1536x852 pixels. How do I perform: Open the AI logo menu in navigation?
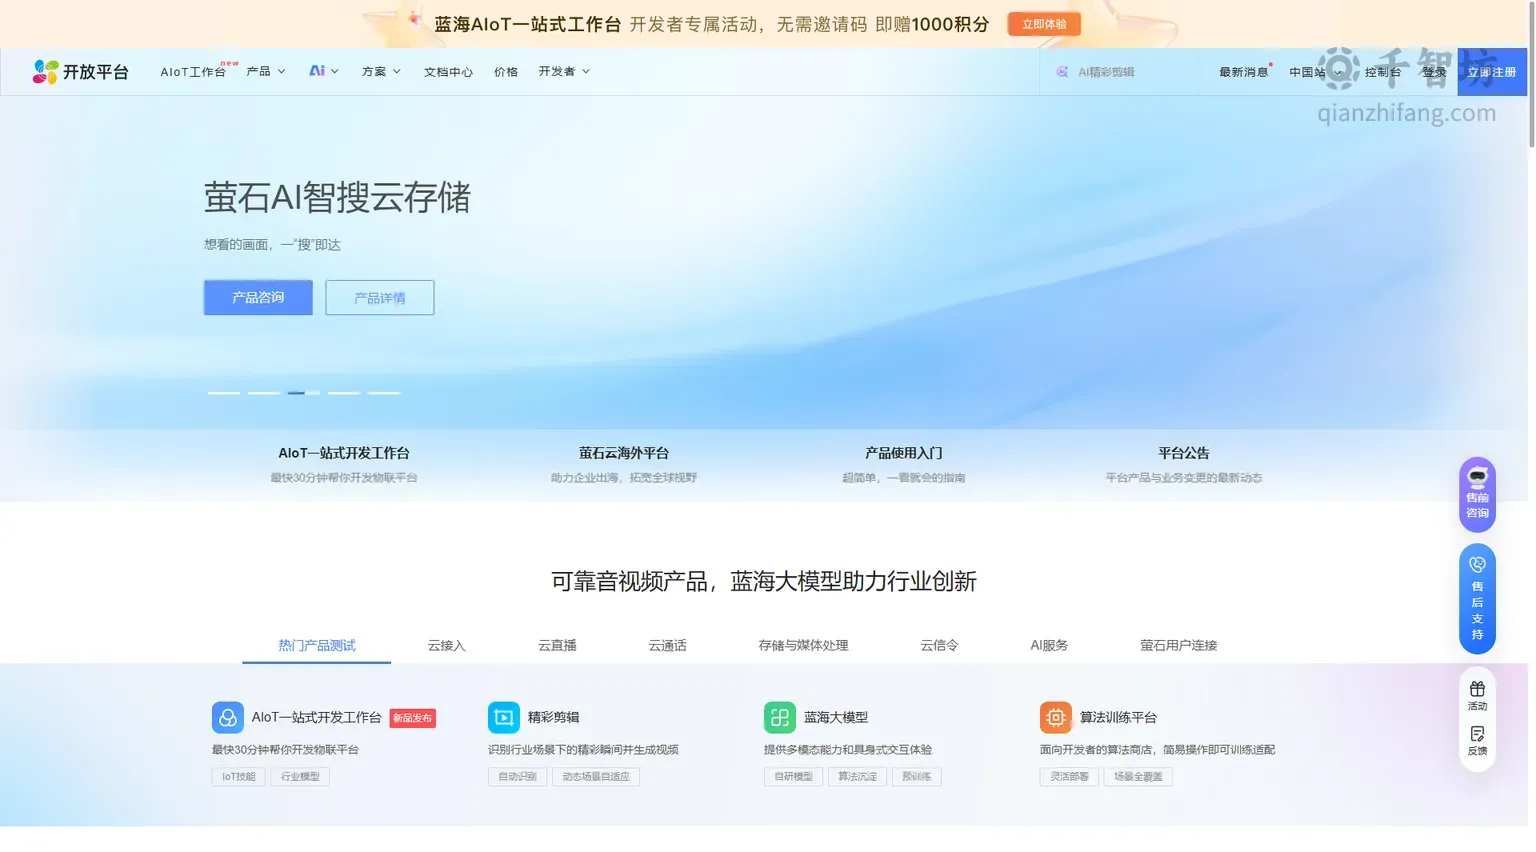(x=324, y=71)
